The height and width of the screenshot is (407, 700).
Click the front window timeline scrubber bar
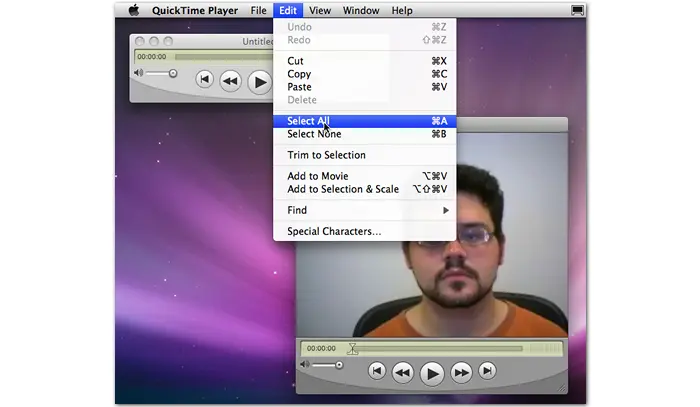[440, 348]
